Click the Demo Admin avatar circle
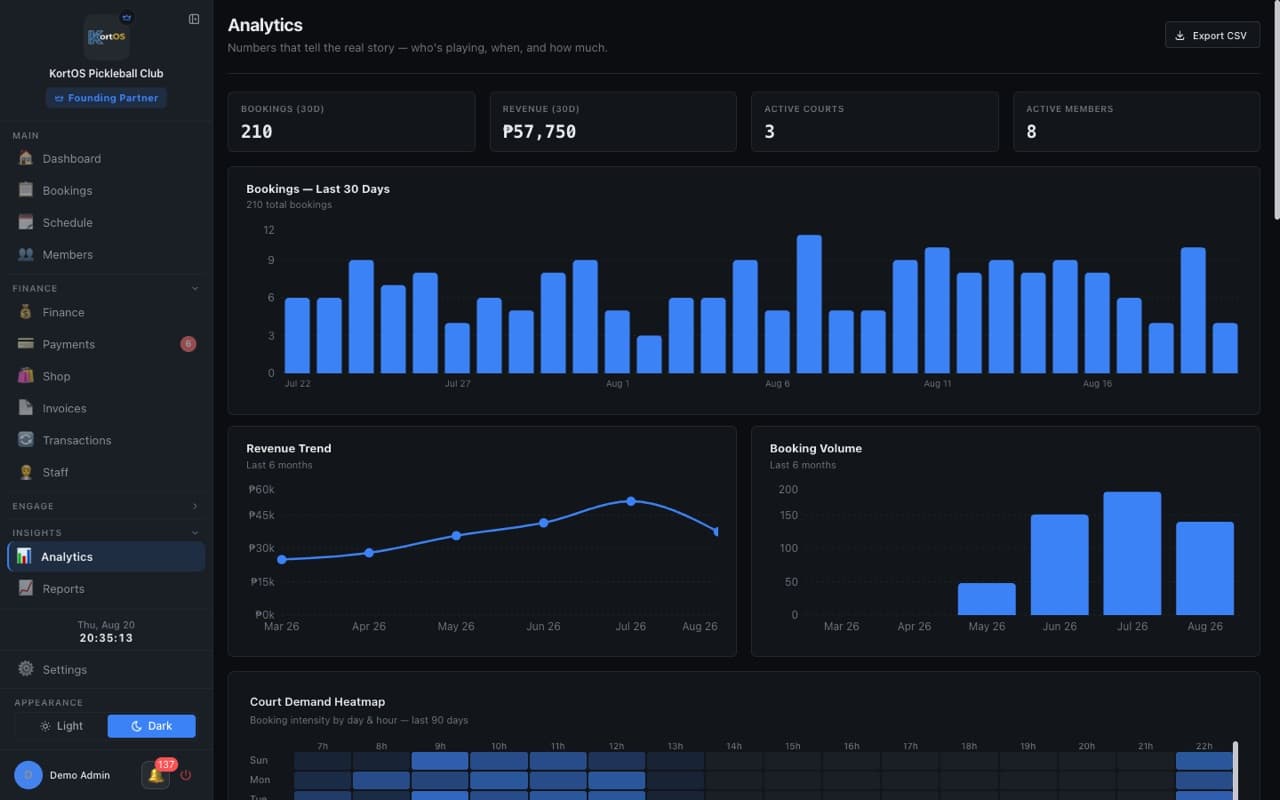This screenshot has width=1280, height=800. (x=28, y=775)
